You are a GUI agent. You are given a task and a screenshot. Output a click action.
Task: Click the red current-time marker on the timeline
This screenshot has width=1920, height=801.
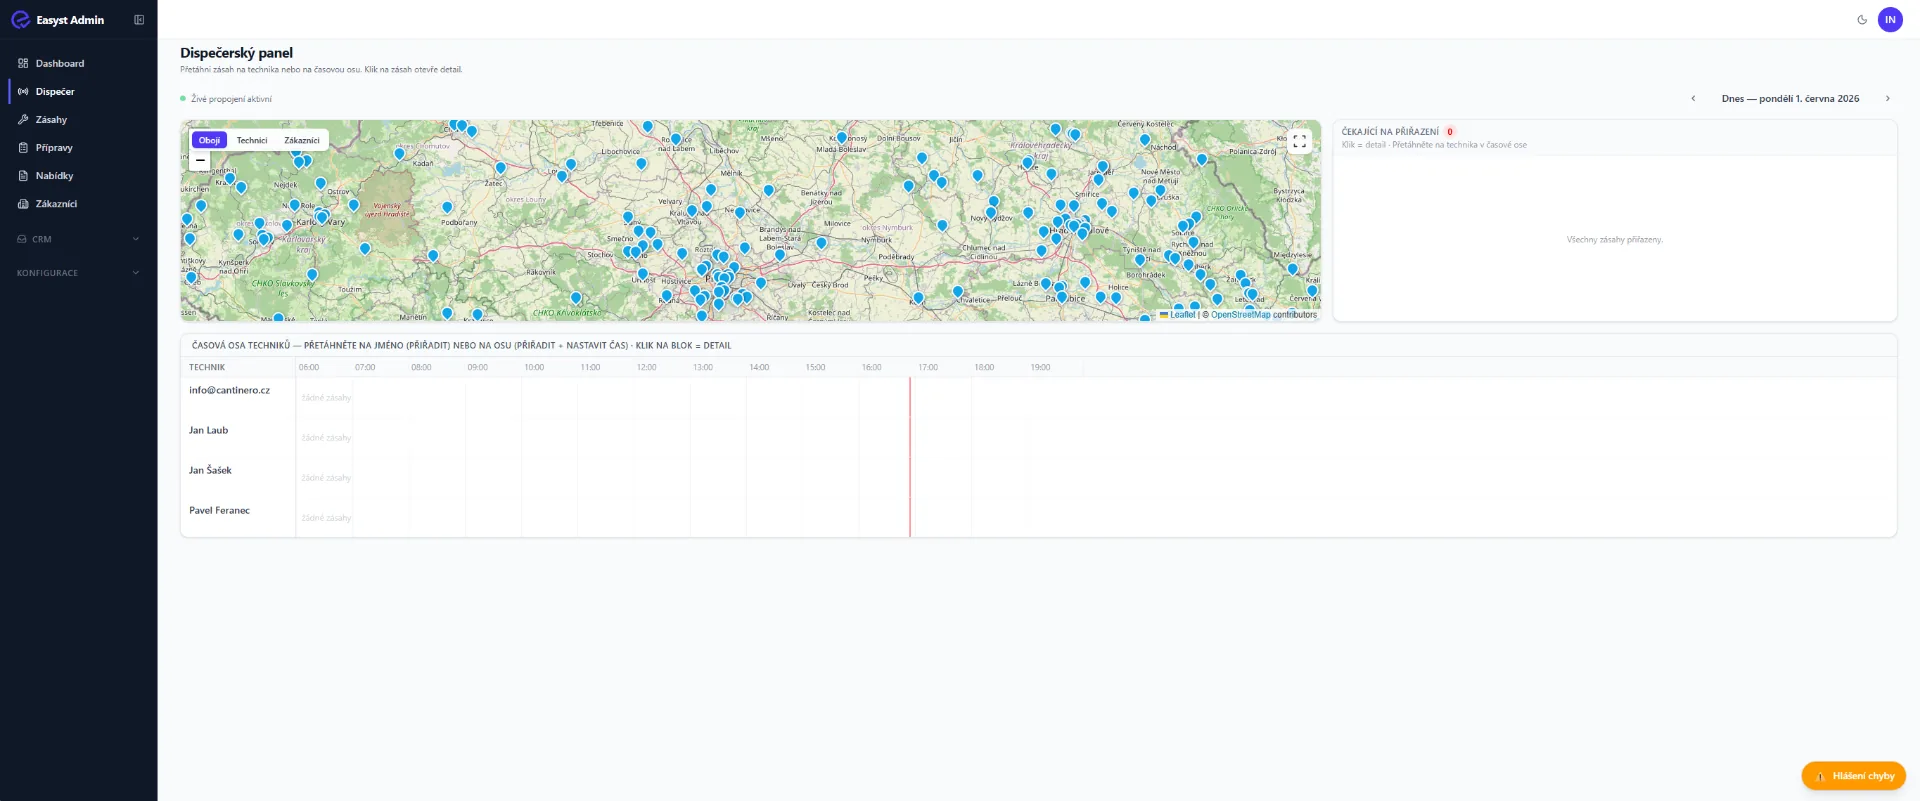point(910,457)
